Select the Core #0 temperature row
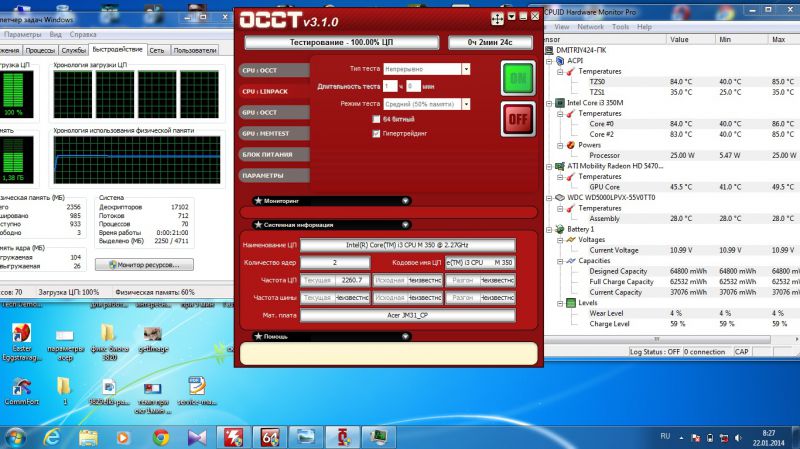 [671, 124]
